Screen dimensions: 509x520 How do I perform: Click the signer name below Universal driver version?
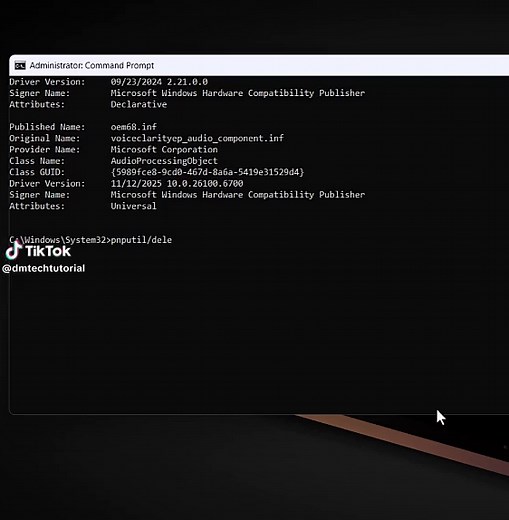pyautogui.click(x=238, y=195)
